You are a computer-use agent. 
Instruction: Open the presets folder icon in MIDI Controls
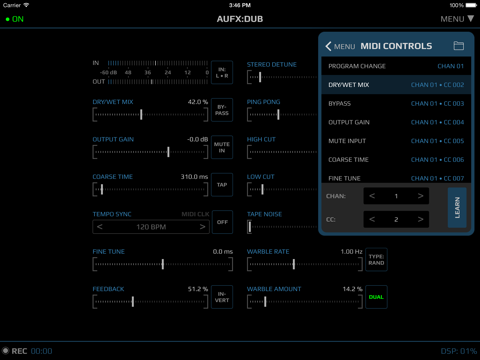coord(458,46)
